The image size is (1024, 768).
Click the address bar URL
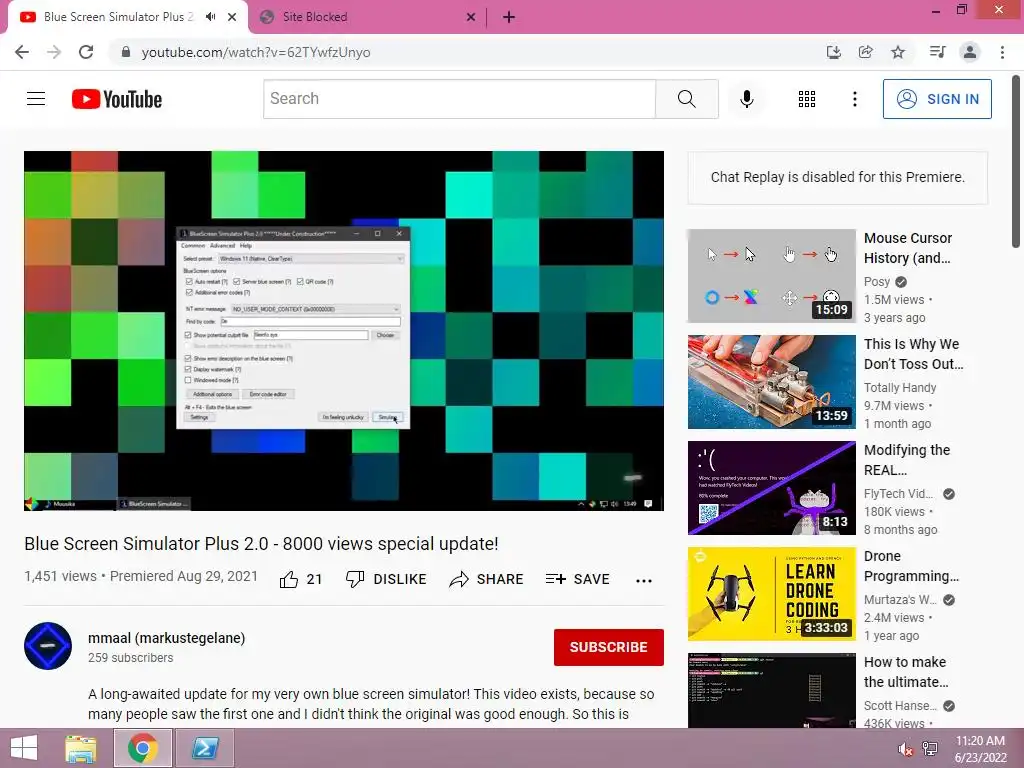(256, 52)
